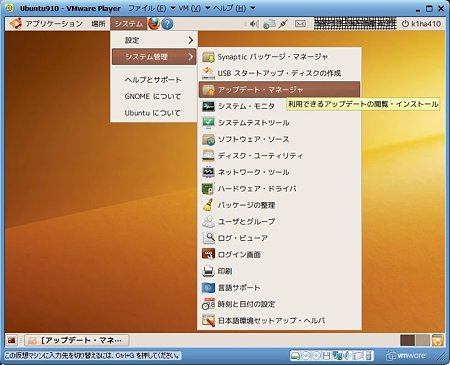Expand システム管理 submenu entry

[154, 57]
